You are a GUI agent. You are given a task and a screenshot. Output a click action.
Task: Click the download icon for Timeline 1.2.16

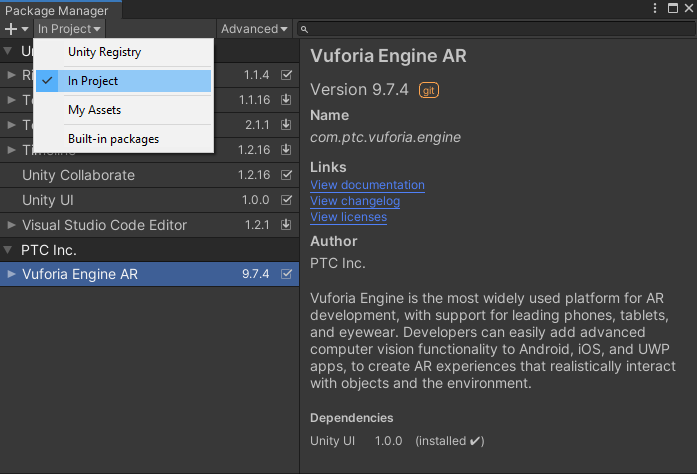[287, 150]
